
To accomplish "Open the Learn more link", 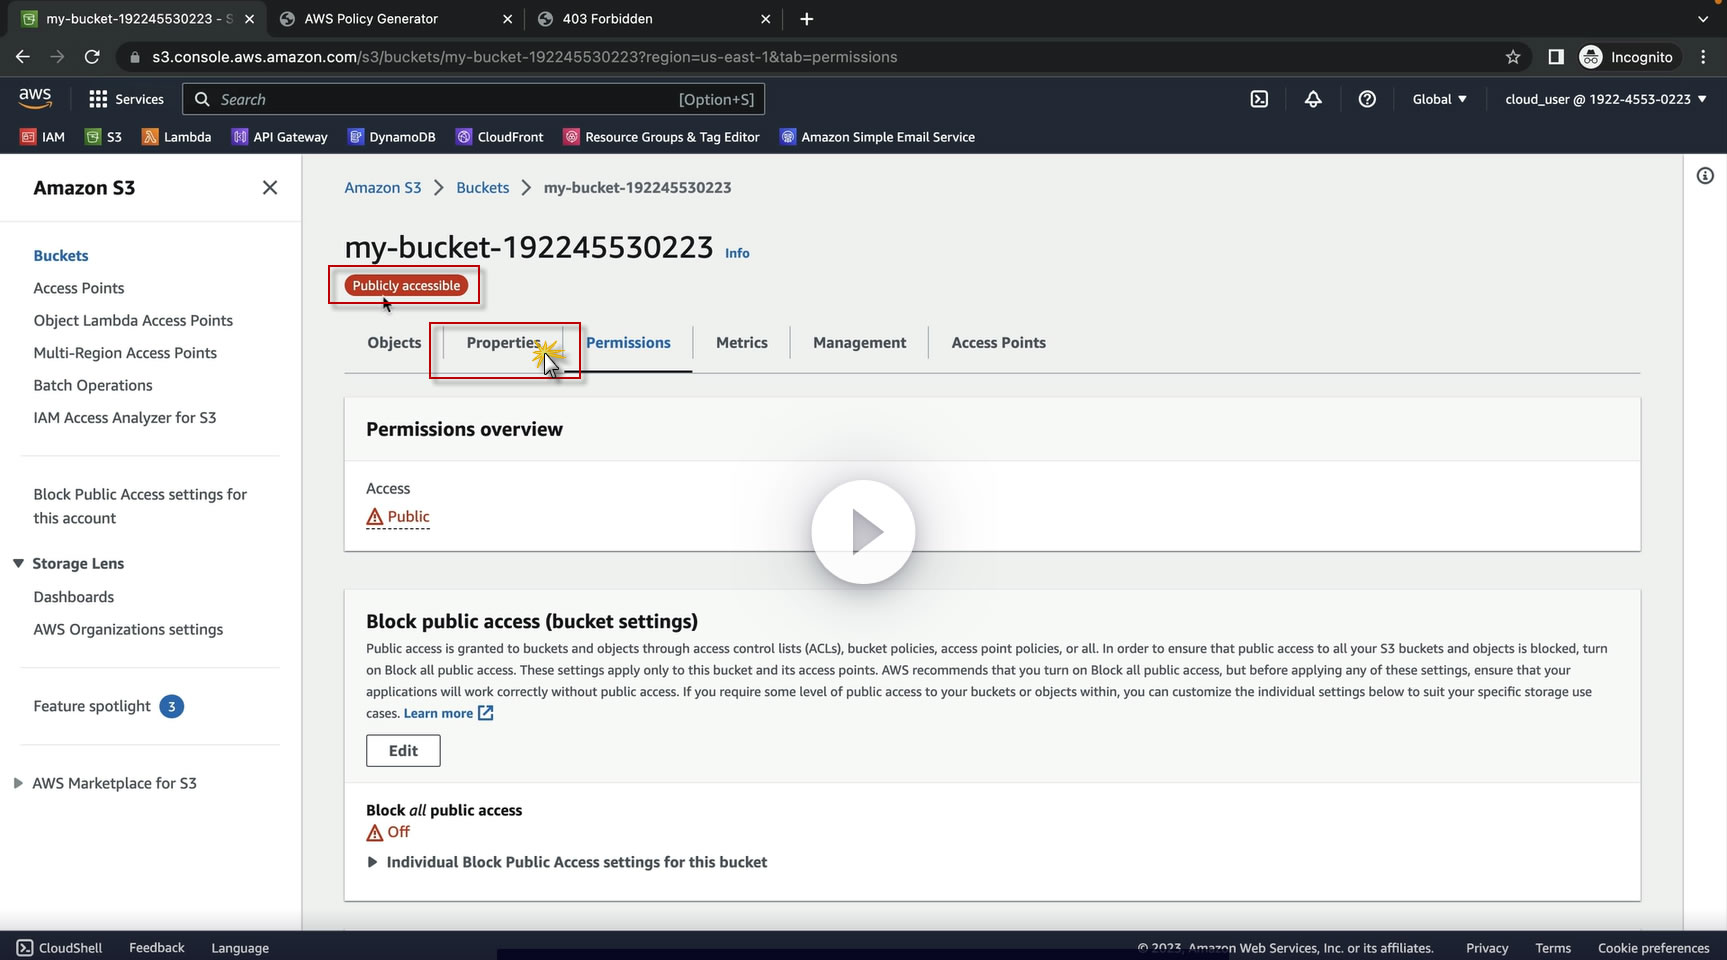I will 438,714.
